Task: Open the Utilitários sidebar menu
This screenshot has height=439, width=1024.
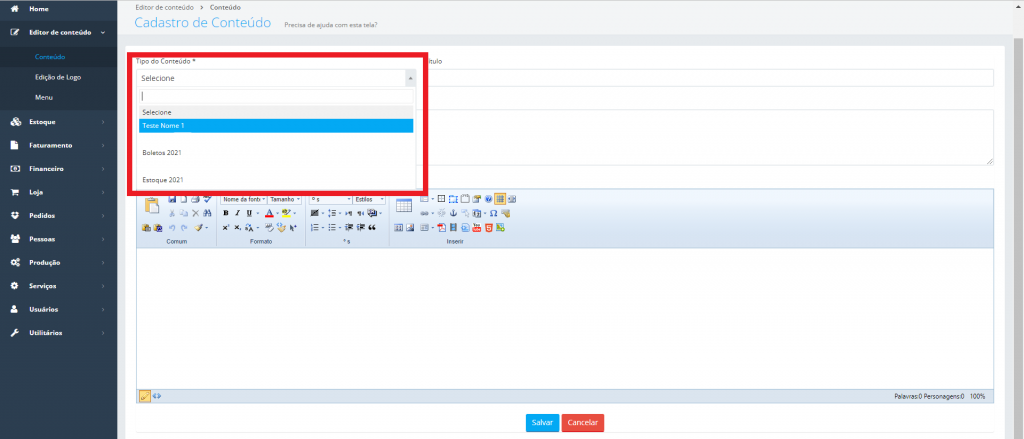Action: [x=59, y=333]
